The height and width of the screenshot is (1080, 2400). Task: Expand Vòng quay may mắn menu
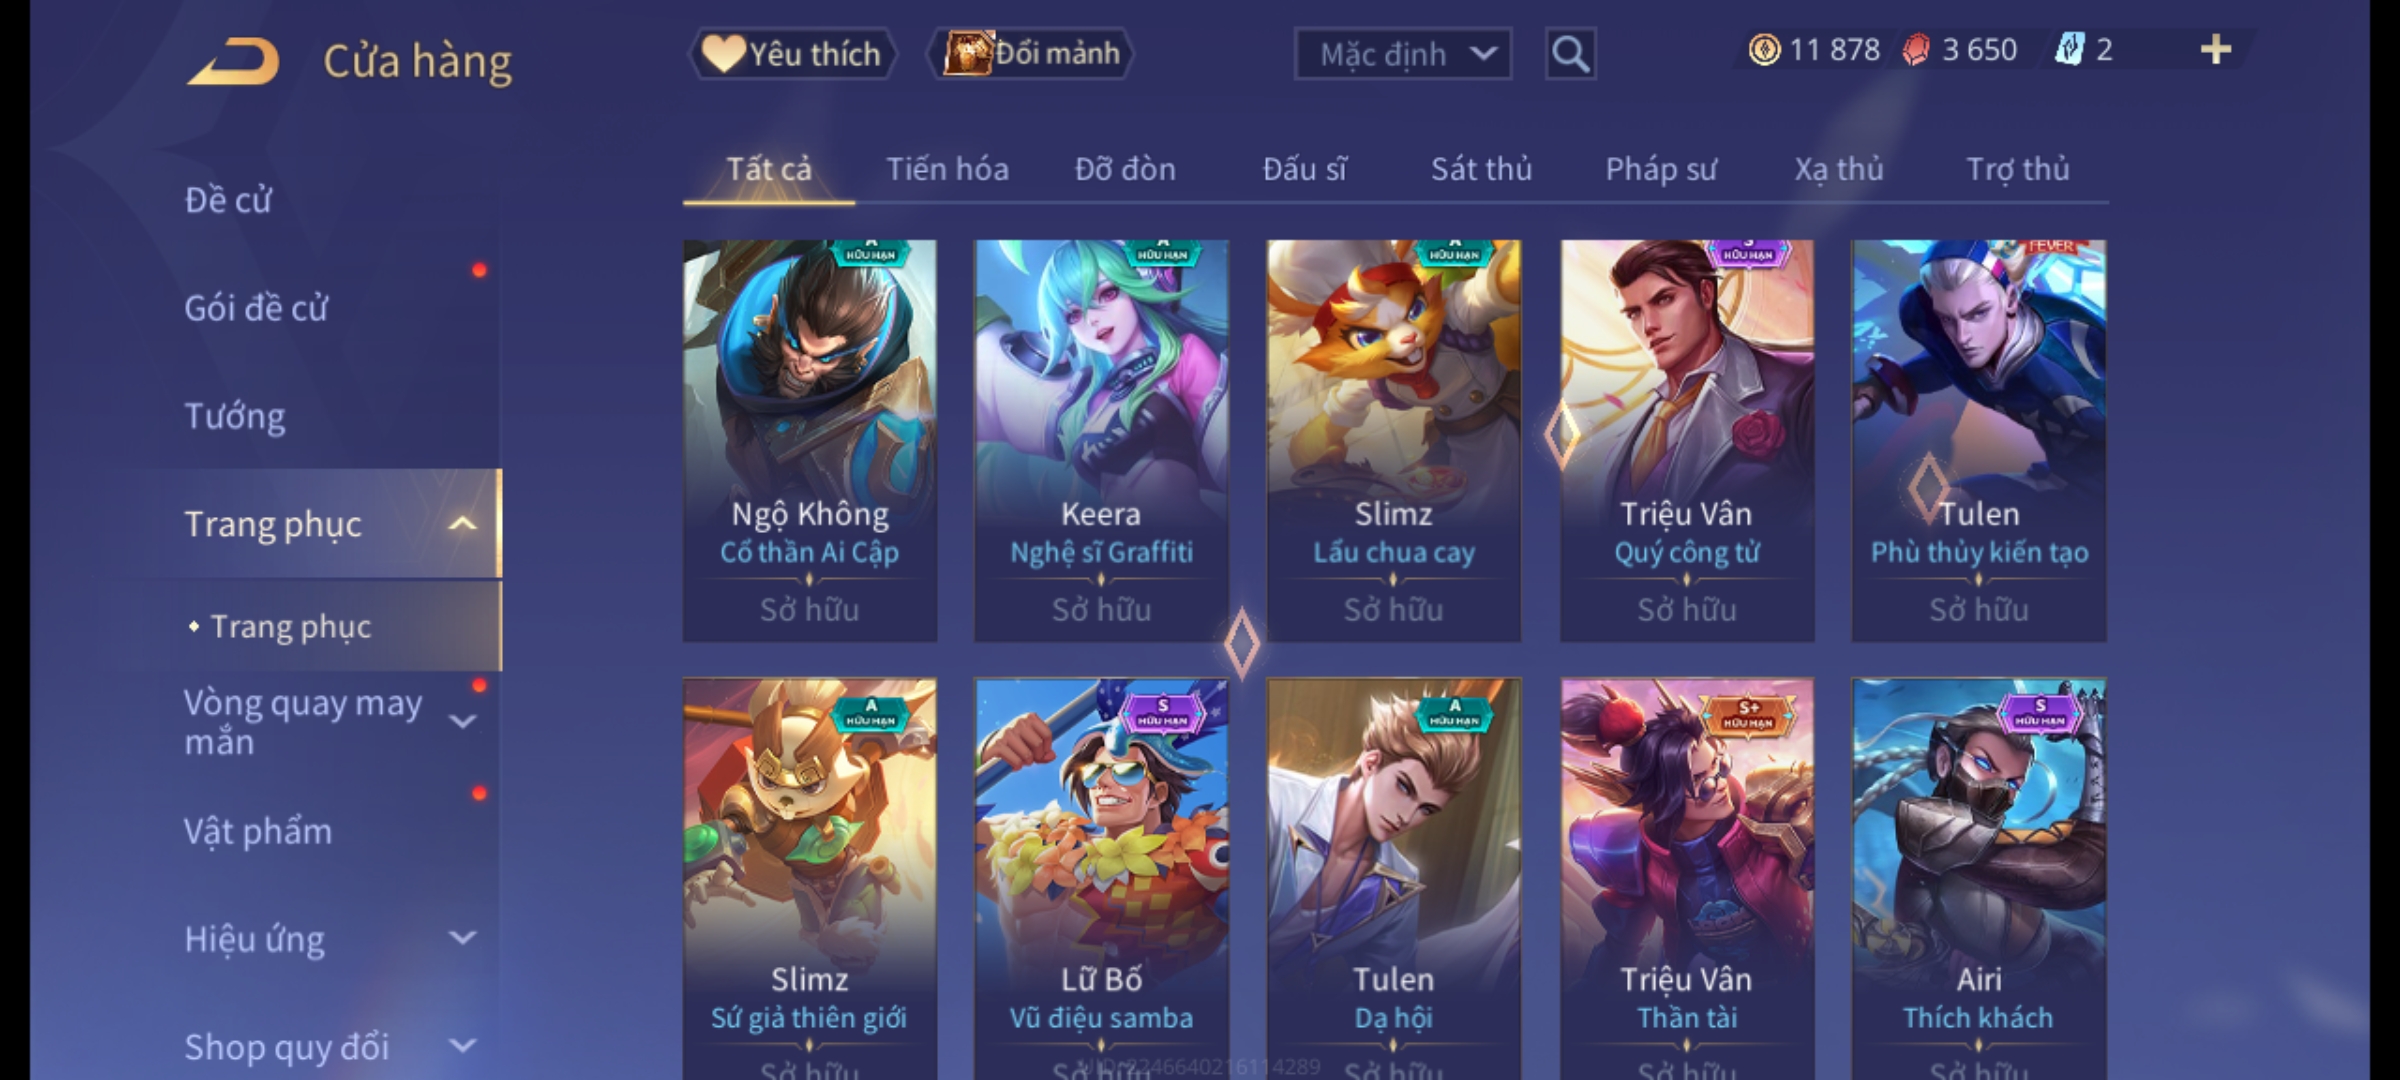tap(463, 722)
